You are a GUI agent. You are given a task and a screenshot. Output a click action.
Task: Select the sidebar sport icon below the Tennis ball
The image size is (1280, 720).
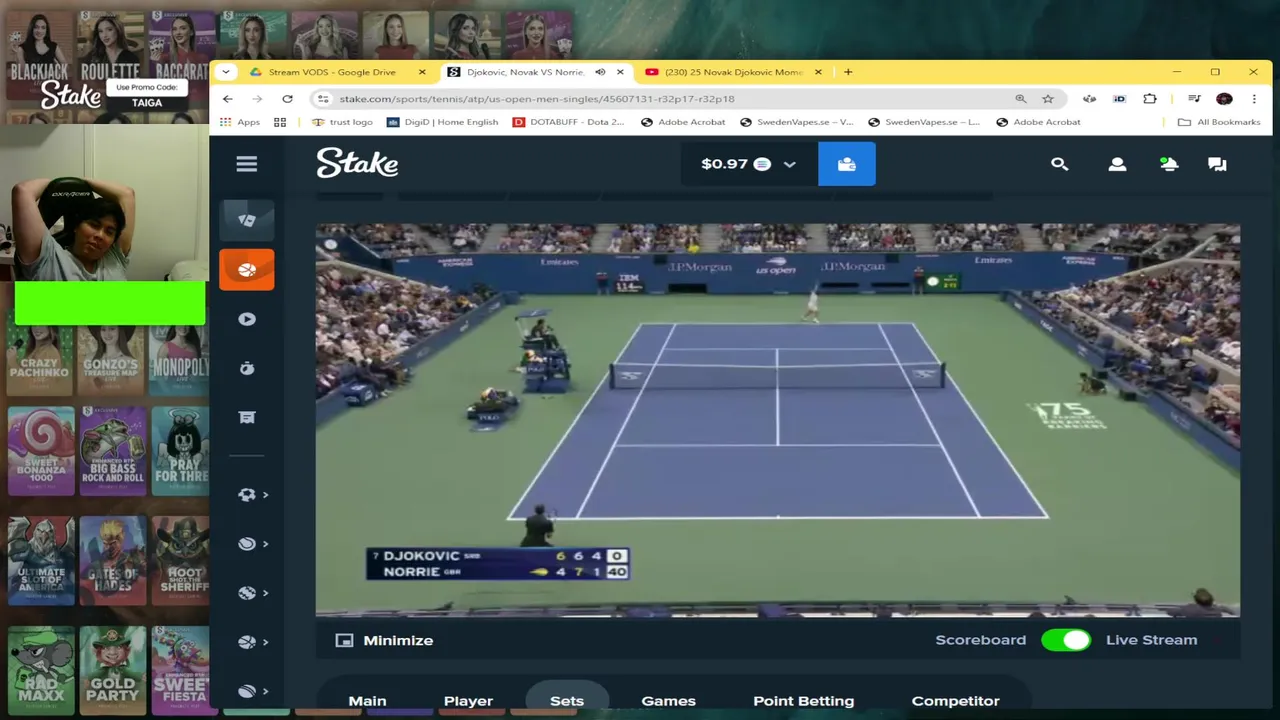pyautogui.click(x=247, y=593)
